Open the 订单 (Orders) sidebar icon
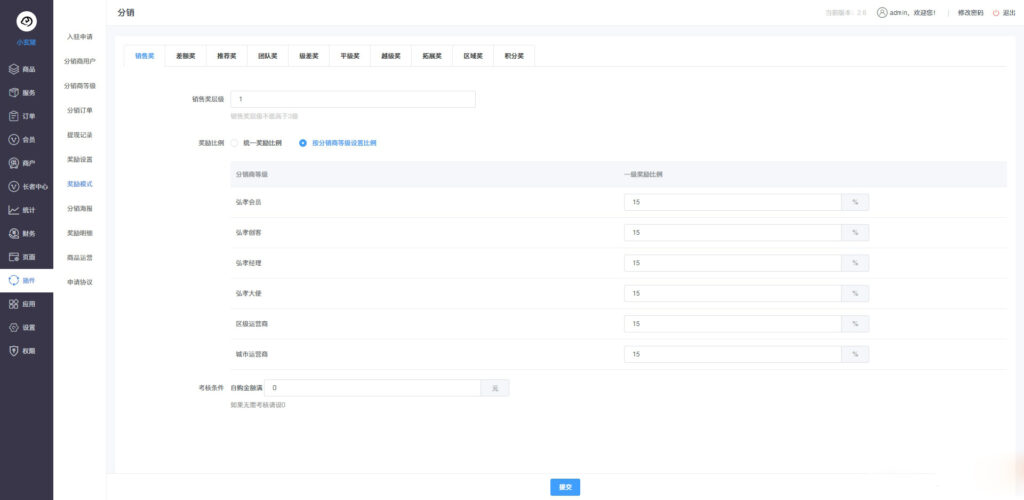Viewport: 1024px width, 500px height. pyautogui.click(x=14, y=116)
